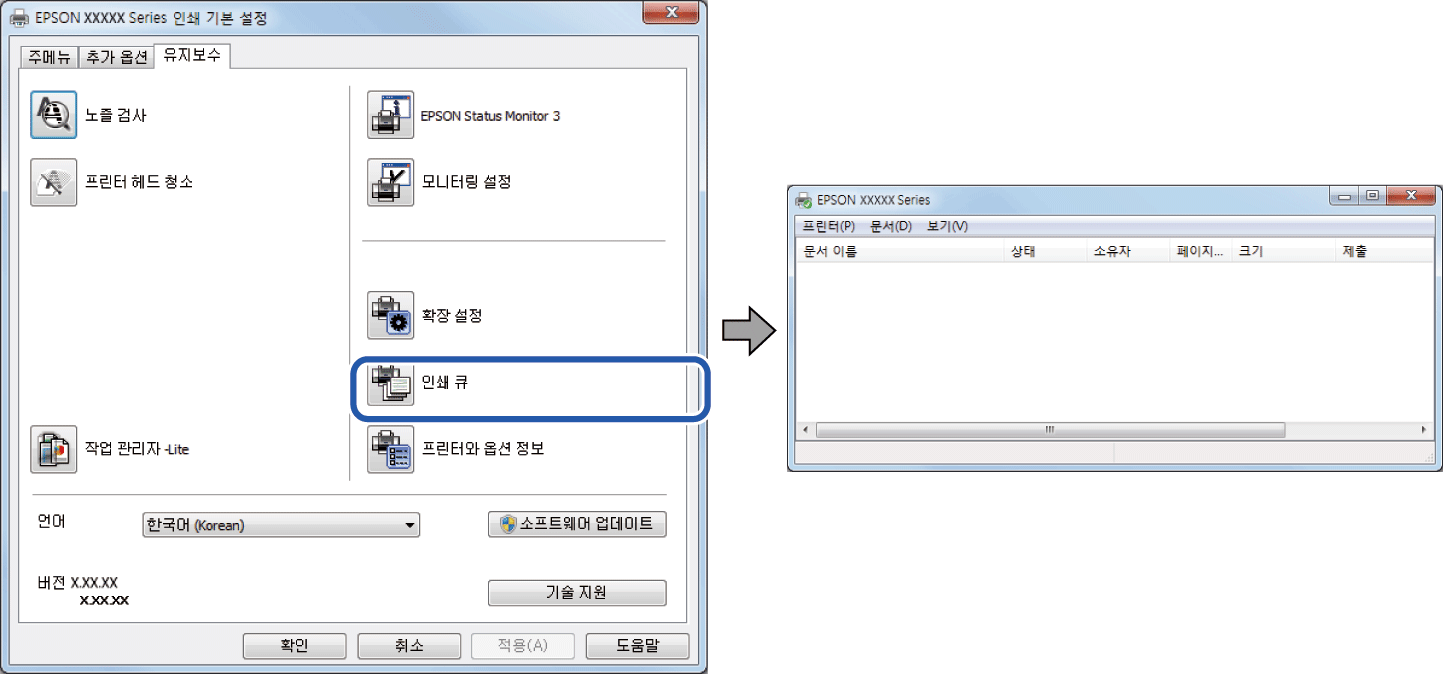Image resolution: width=1443 pixels, height=674 pixels.
Task: Open the 보기(V) menu
Action: pos(946,227)
